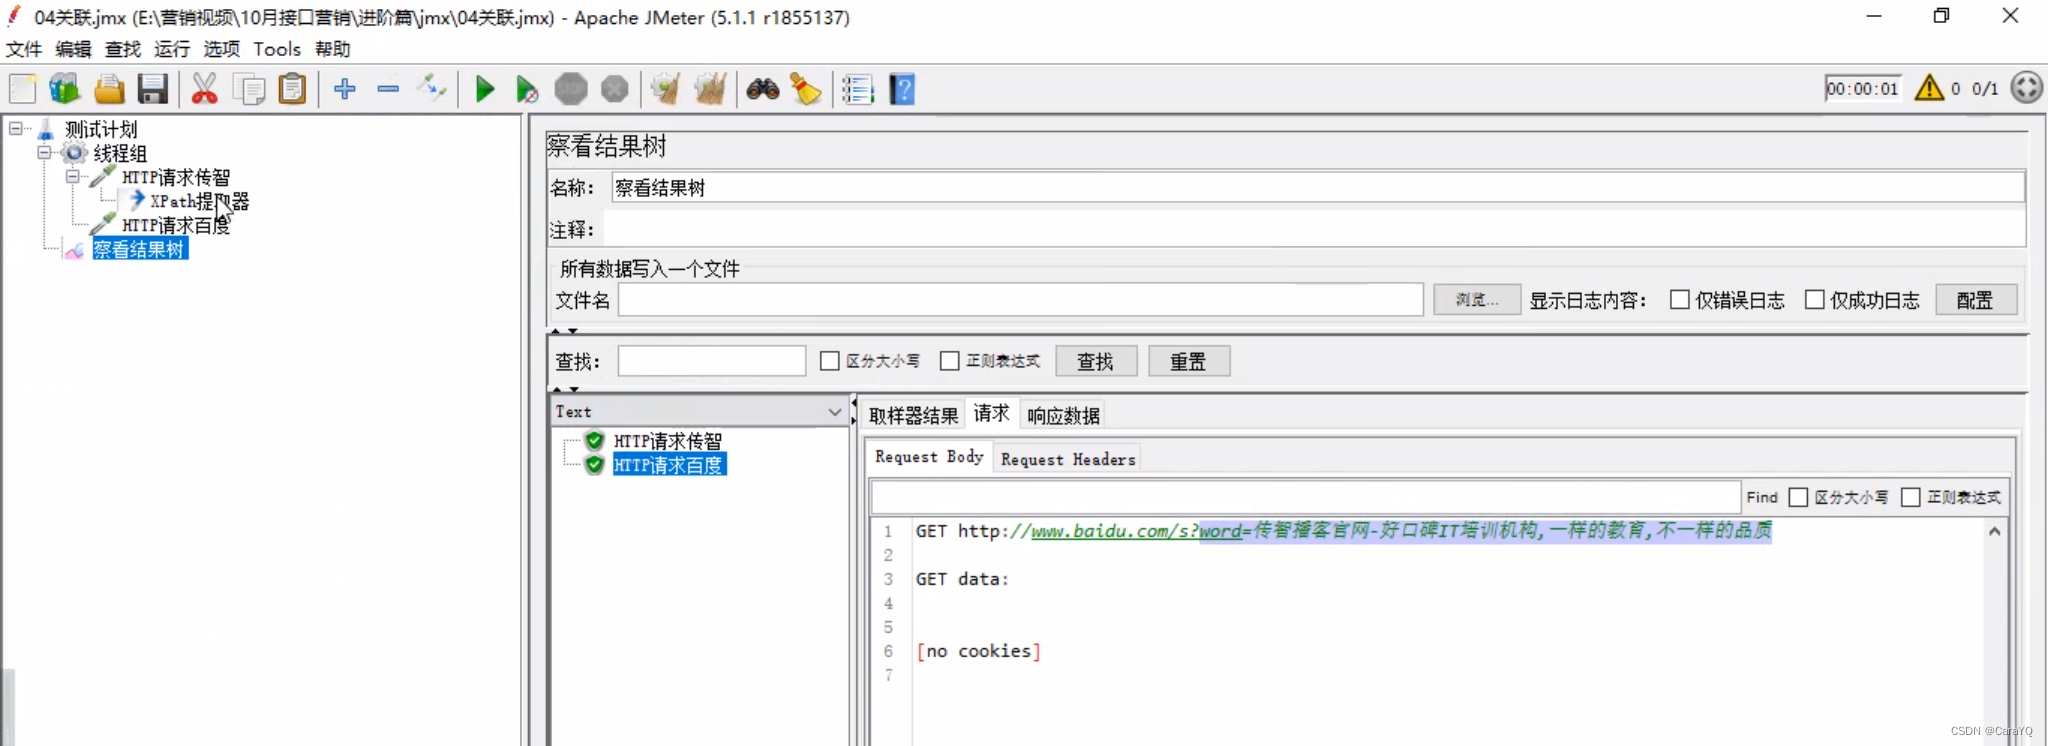This screenshot has width=2048, height=746.
Task: Click the Reset search brush icon
Action: point(806,89)
